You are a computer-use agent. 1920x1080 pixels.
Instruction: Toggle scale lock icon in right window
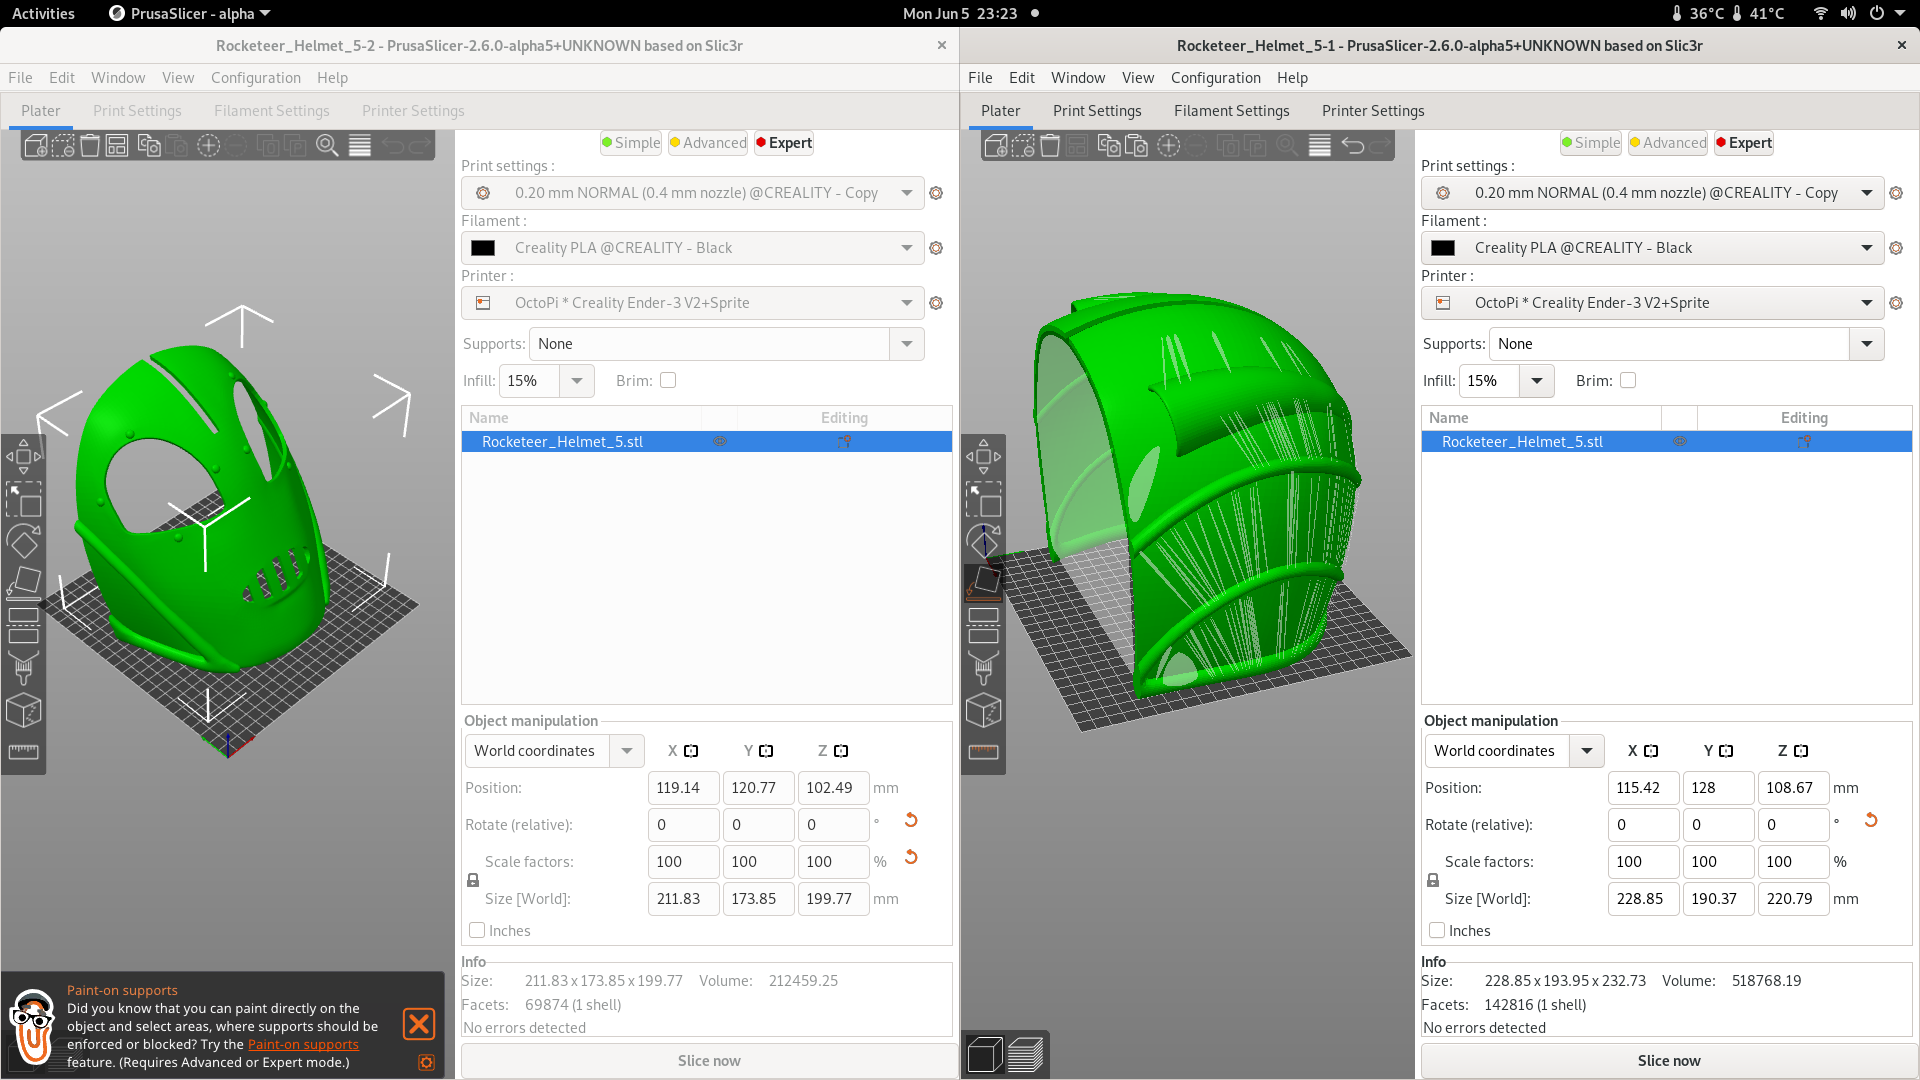click(1433, 880)
